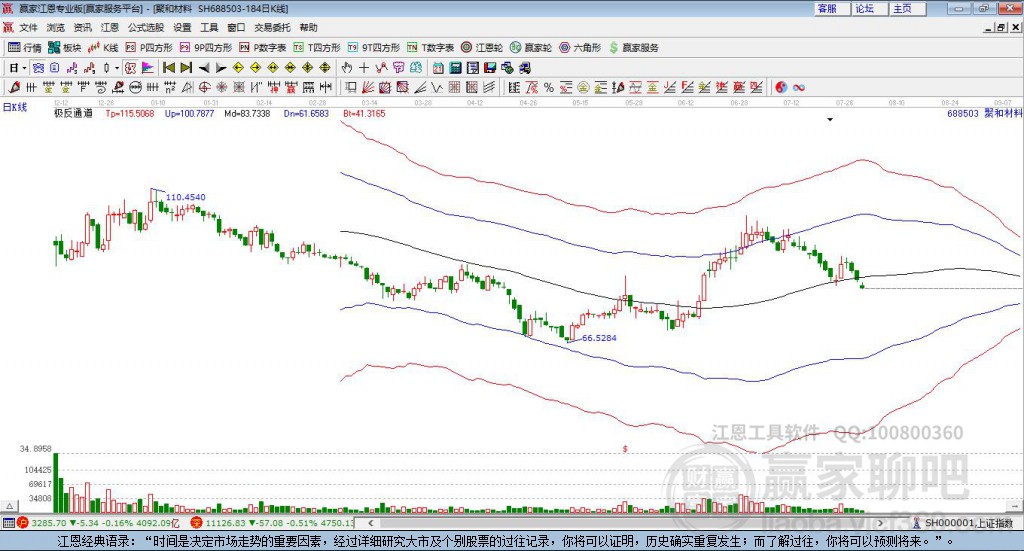This screenshot has width=1024, height=551.
Task: Open the 交易委托 menu
Action: pos(272,27)
